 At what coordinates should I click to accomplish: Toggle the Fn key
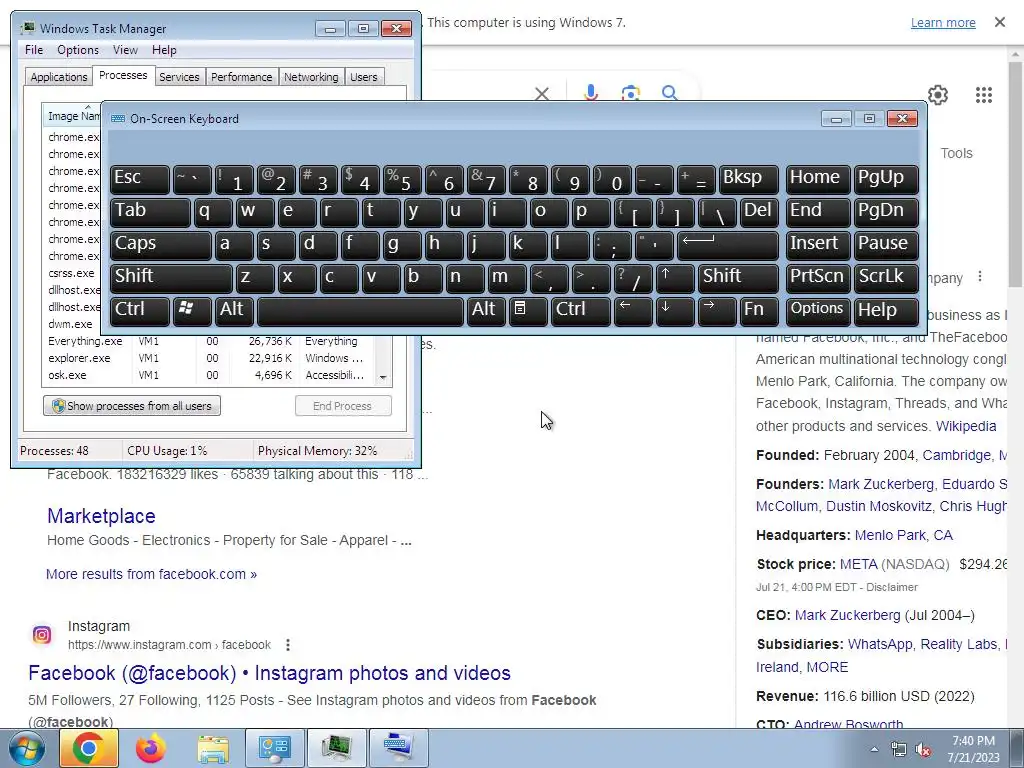click(x=759, y=310)
